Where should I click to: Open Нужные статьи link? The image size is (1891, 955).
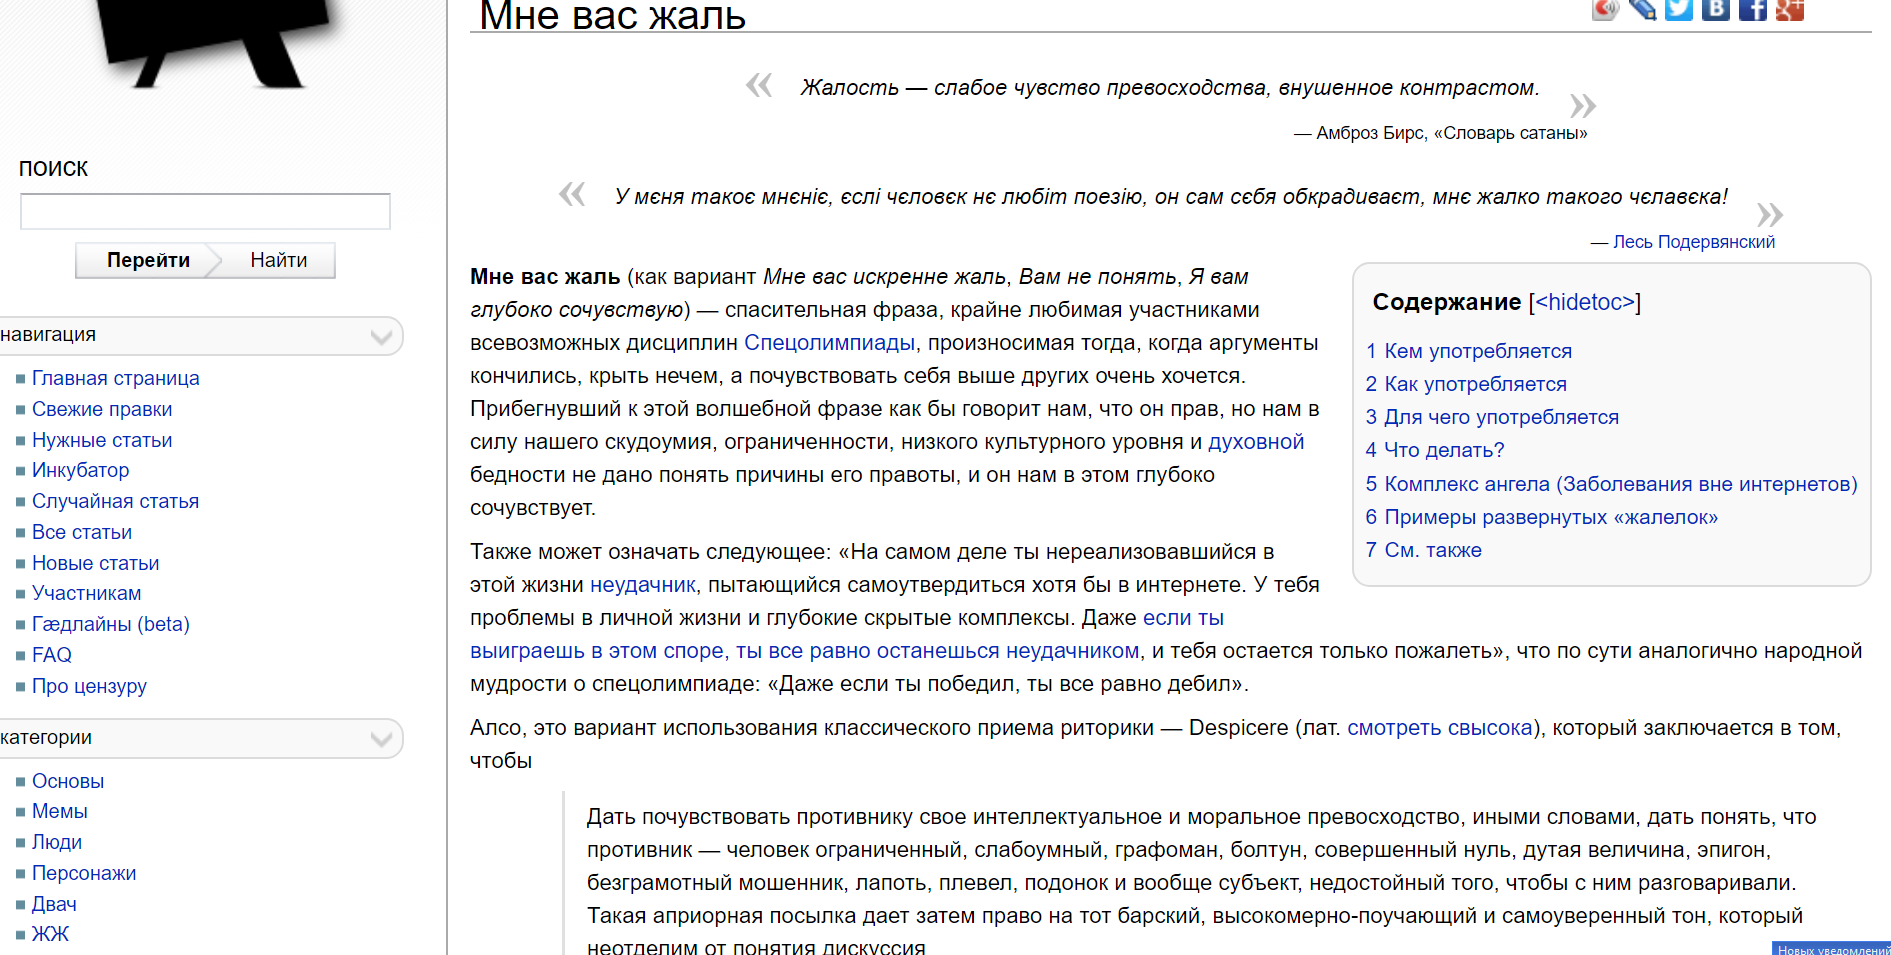(x=102, y=440)
